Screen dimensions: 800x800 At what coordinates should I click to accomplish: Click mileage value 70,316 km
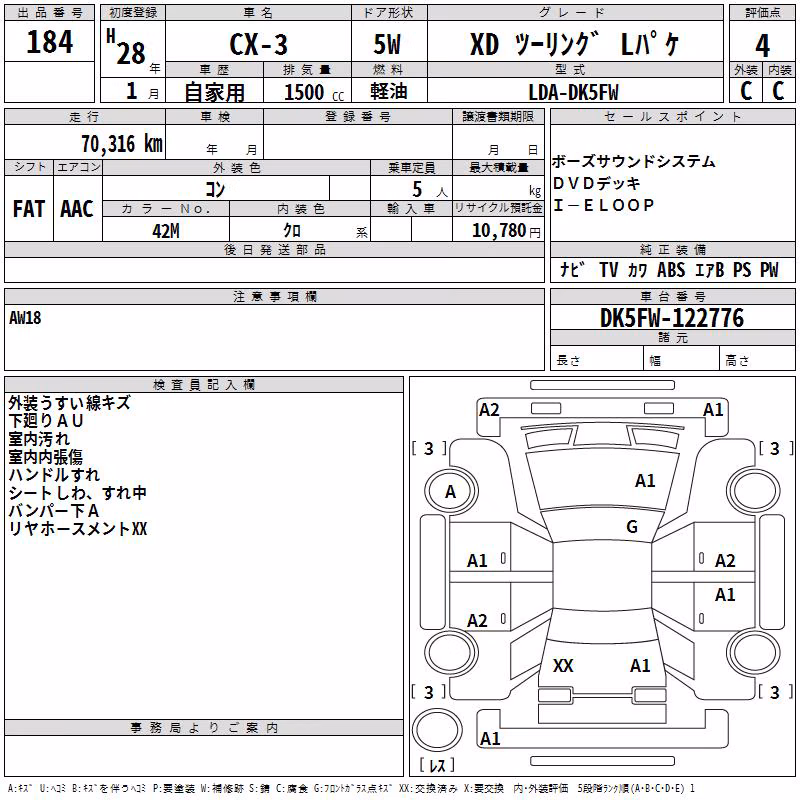122,144
